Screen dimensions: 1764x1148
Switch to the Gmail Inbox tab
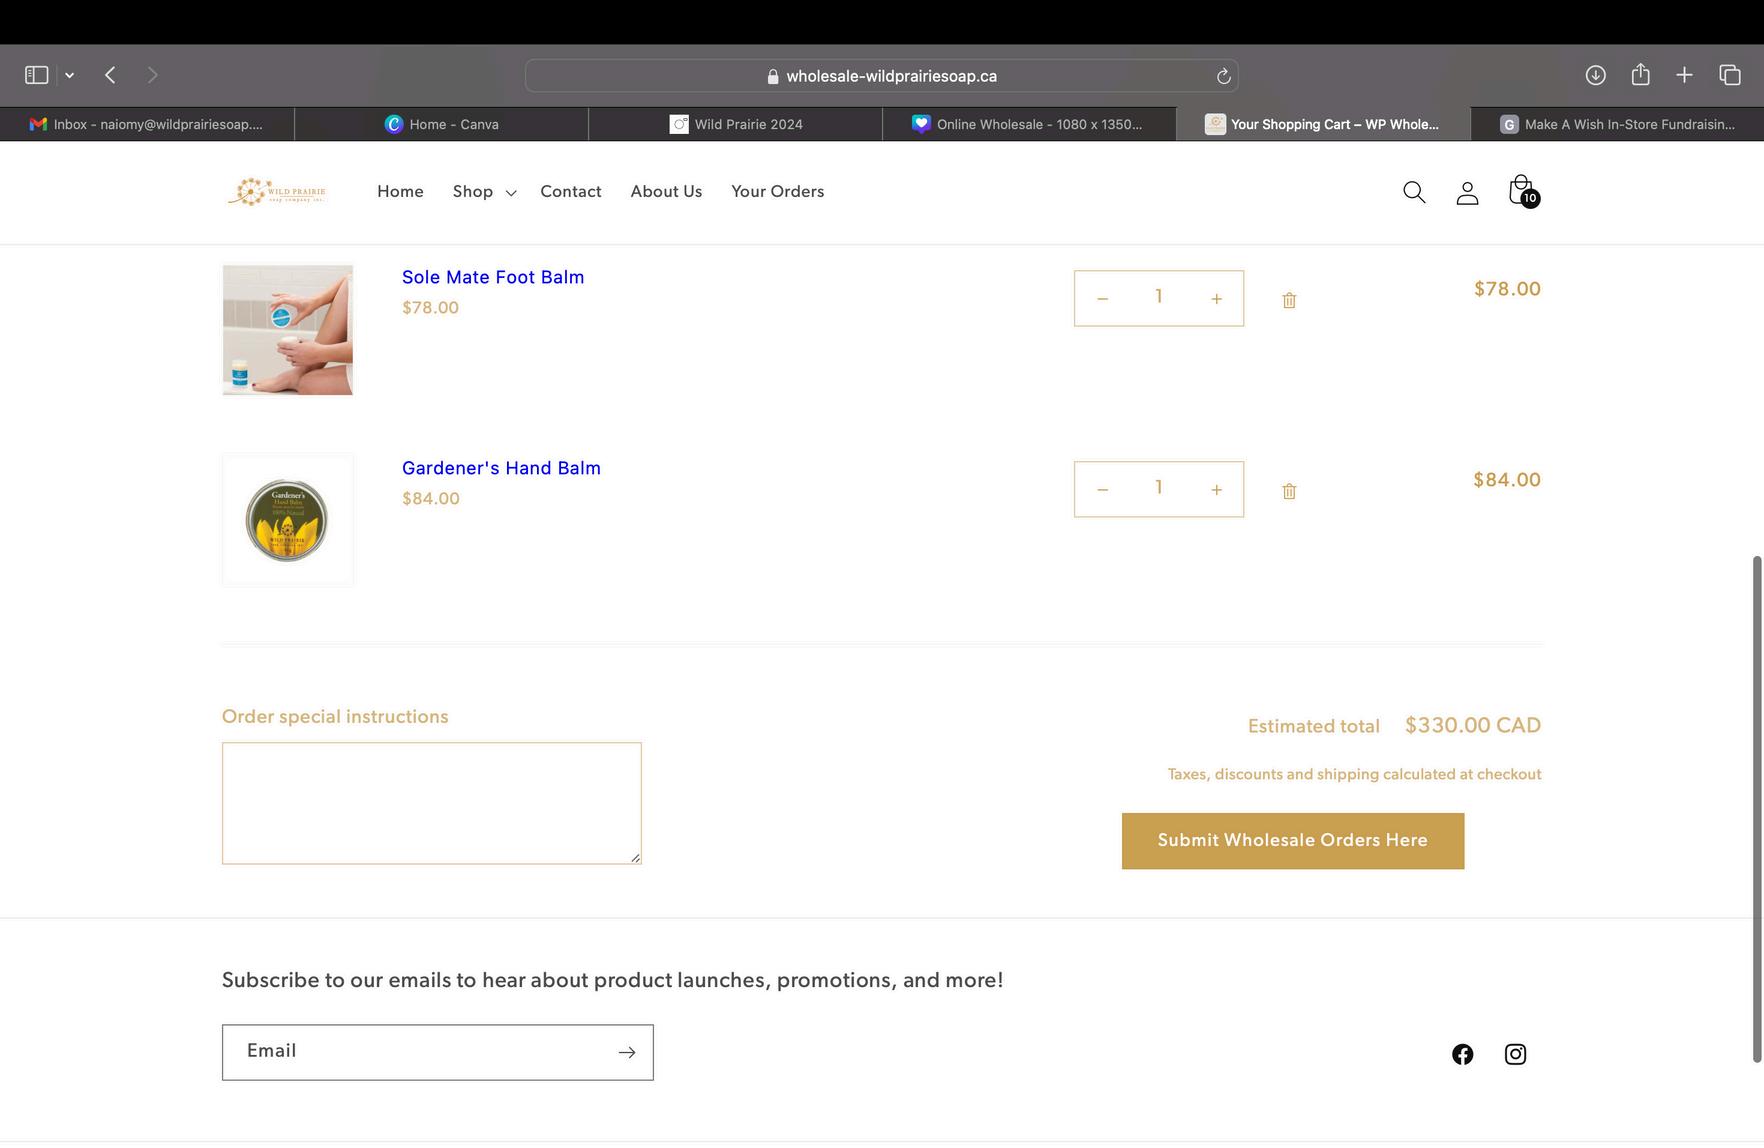tap(147, 124)
